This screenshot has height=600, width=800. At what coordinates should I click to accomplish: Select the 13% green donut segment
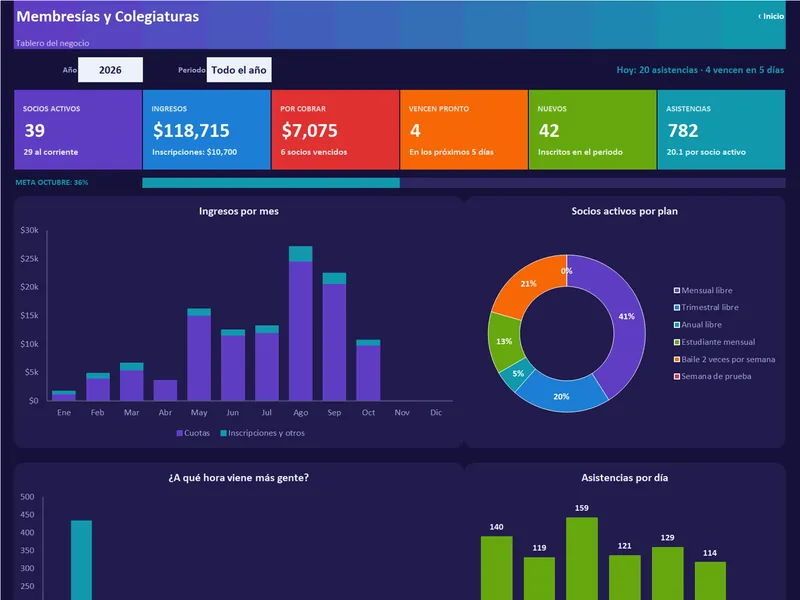click(504, 341)
